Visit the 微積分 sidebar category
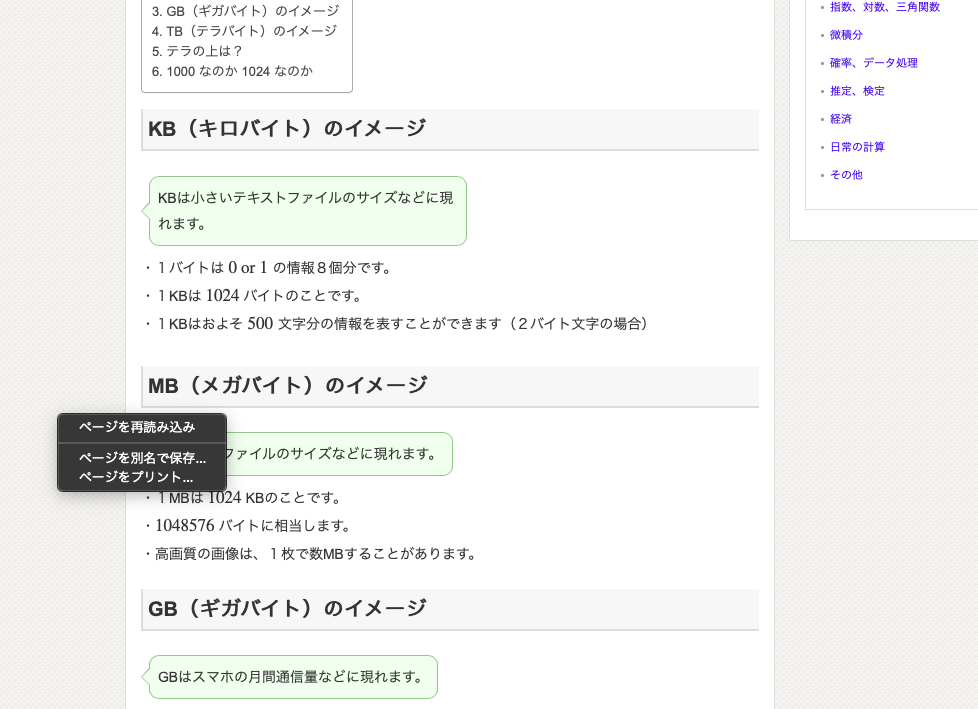This screenshot has height=709, width=978. (846, 35)
